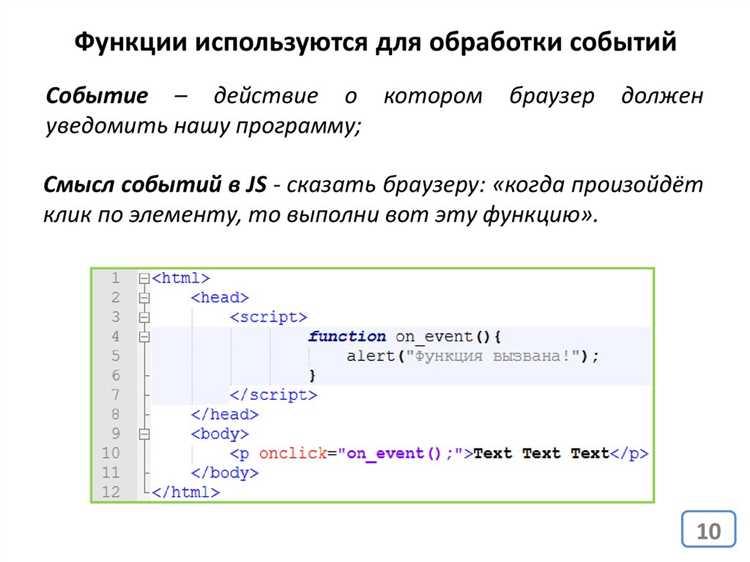Image resolution: width=750 pixels, height=562 pixels.
Task: Collapse the fold marker on line 9 body
Action: [144, 434]
